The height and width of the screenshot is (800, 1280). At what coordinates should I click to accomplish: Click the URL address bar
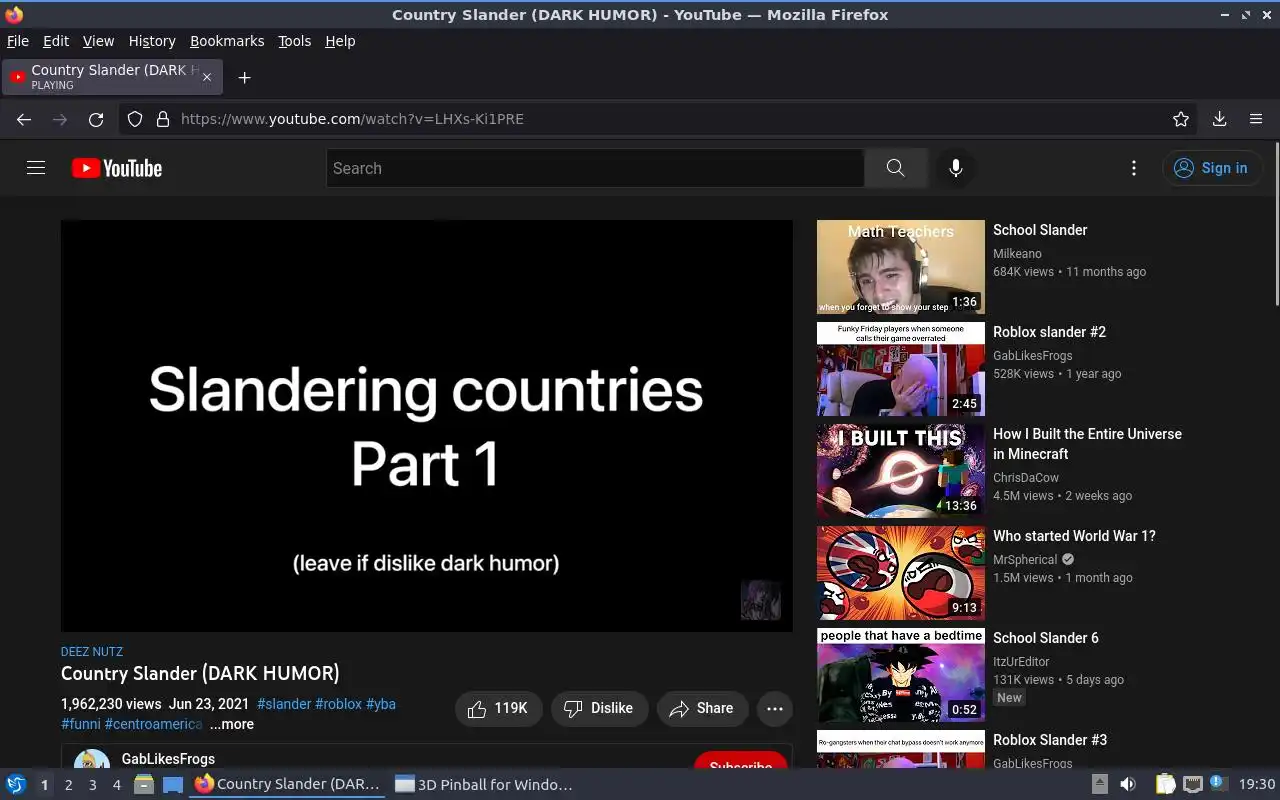point(660,119)
